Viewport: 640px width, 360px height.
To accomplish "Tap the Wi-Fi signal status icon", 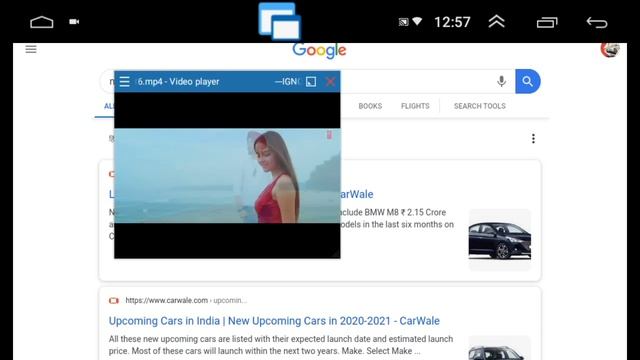I will [x=417, y=21].
